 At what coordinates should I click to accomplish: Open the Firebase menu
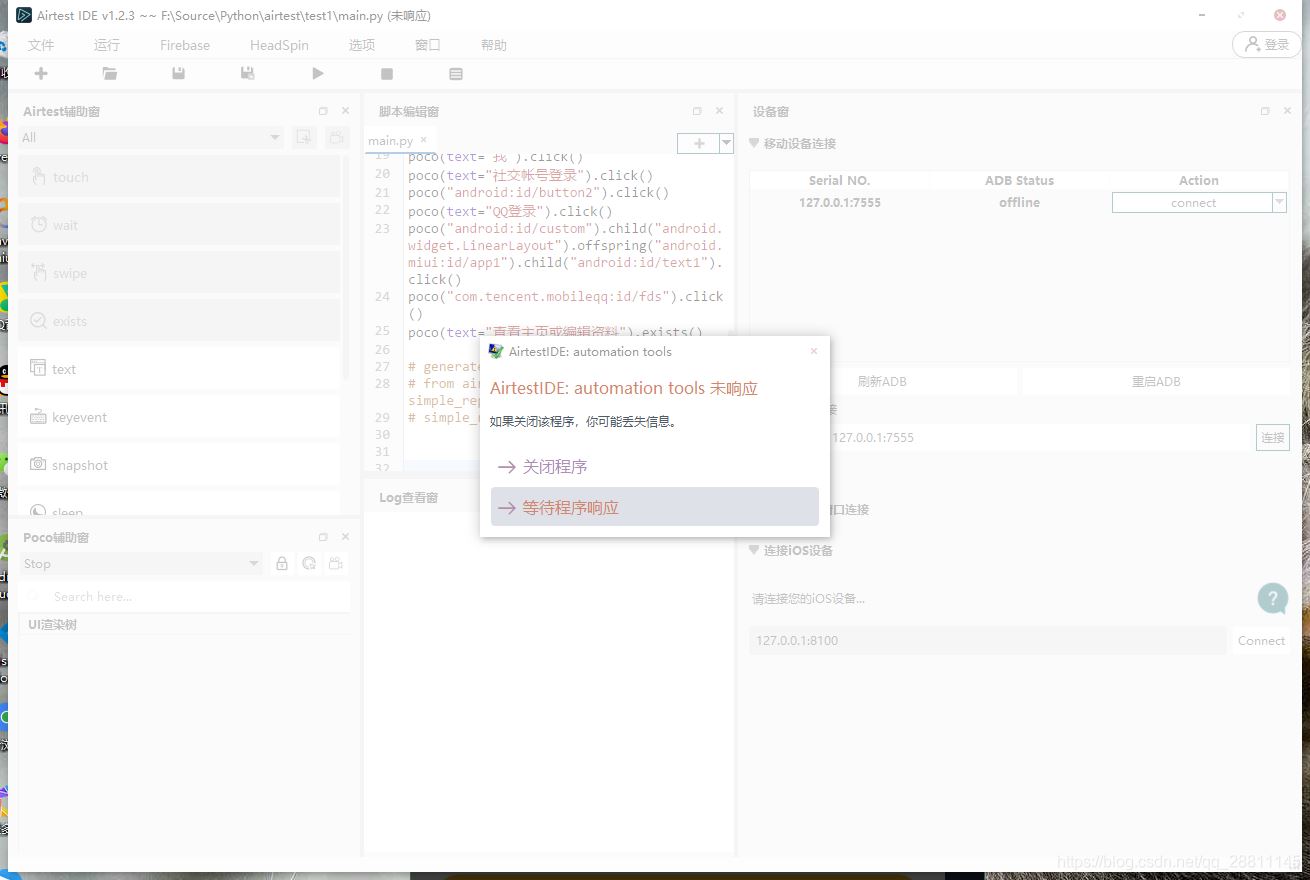[x=185, y=45]
